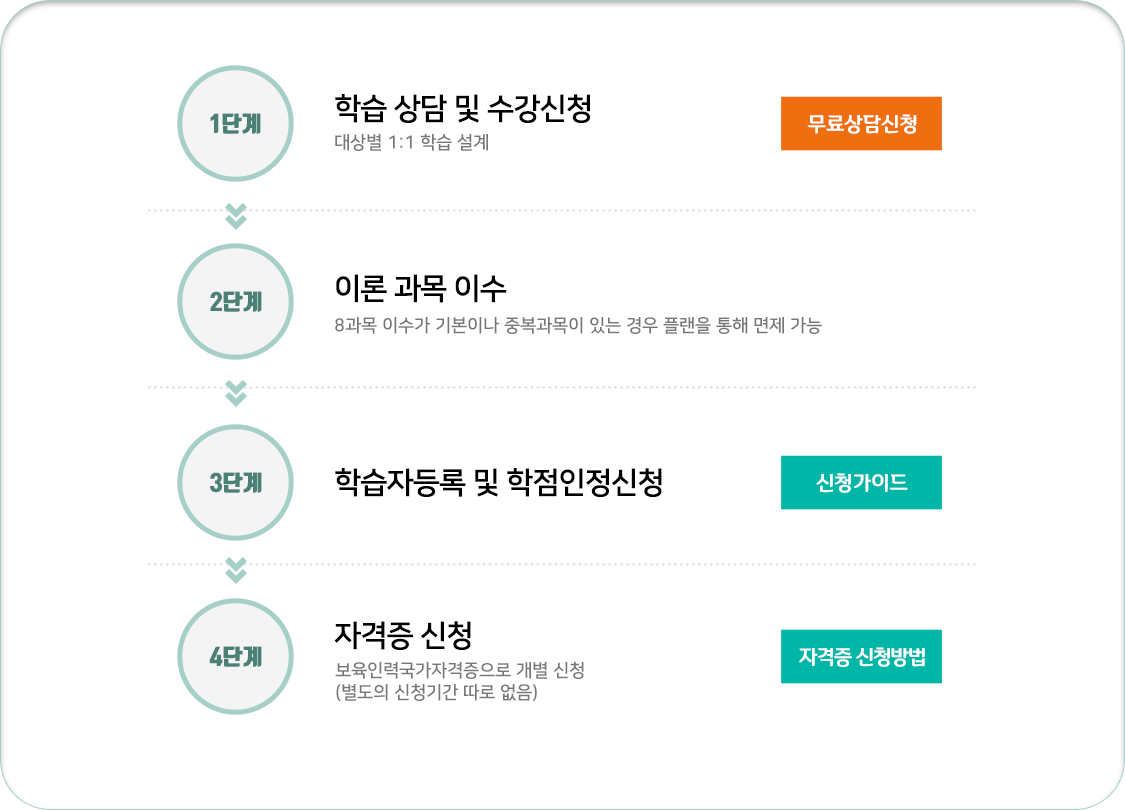Click the 1단계 step circle
This screenshot has width=1125, height=810.
[x=235, y=123]
